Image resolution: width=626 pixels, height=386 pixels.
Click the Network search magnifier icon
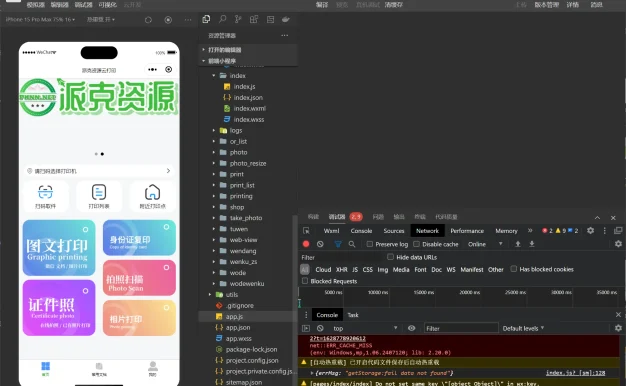tap(352, 244)
